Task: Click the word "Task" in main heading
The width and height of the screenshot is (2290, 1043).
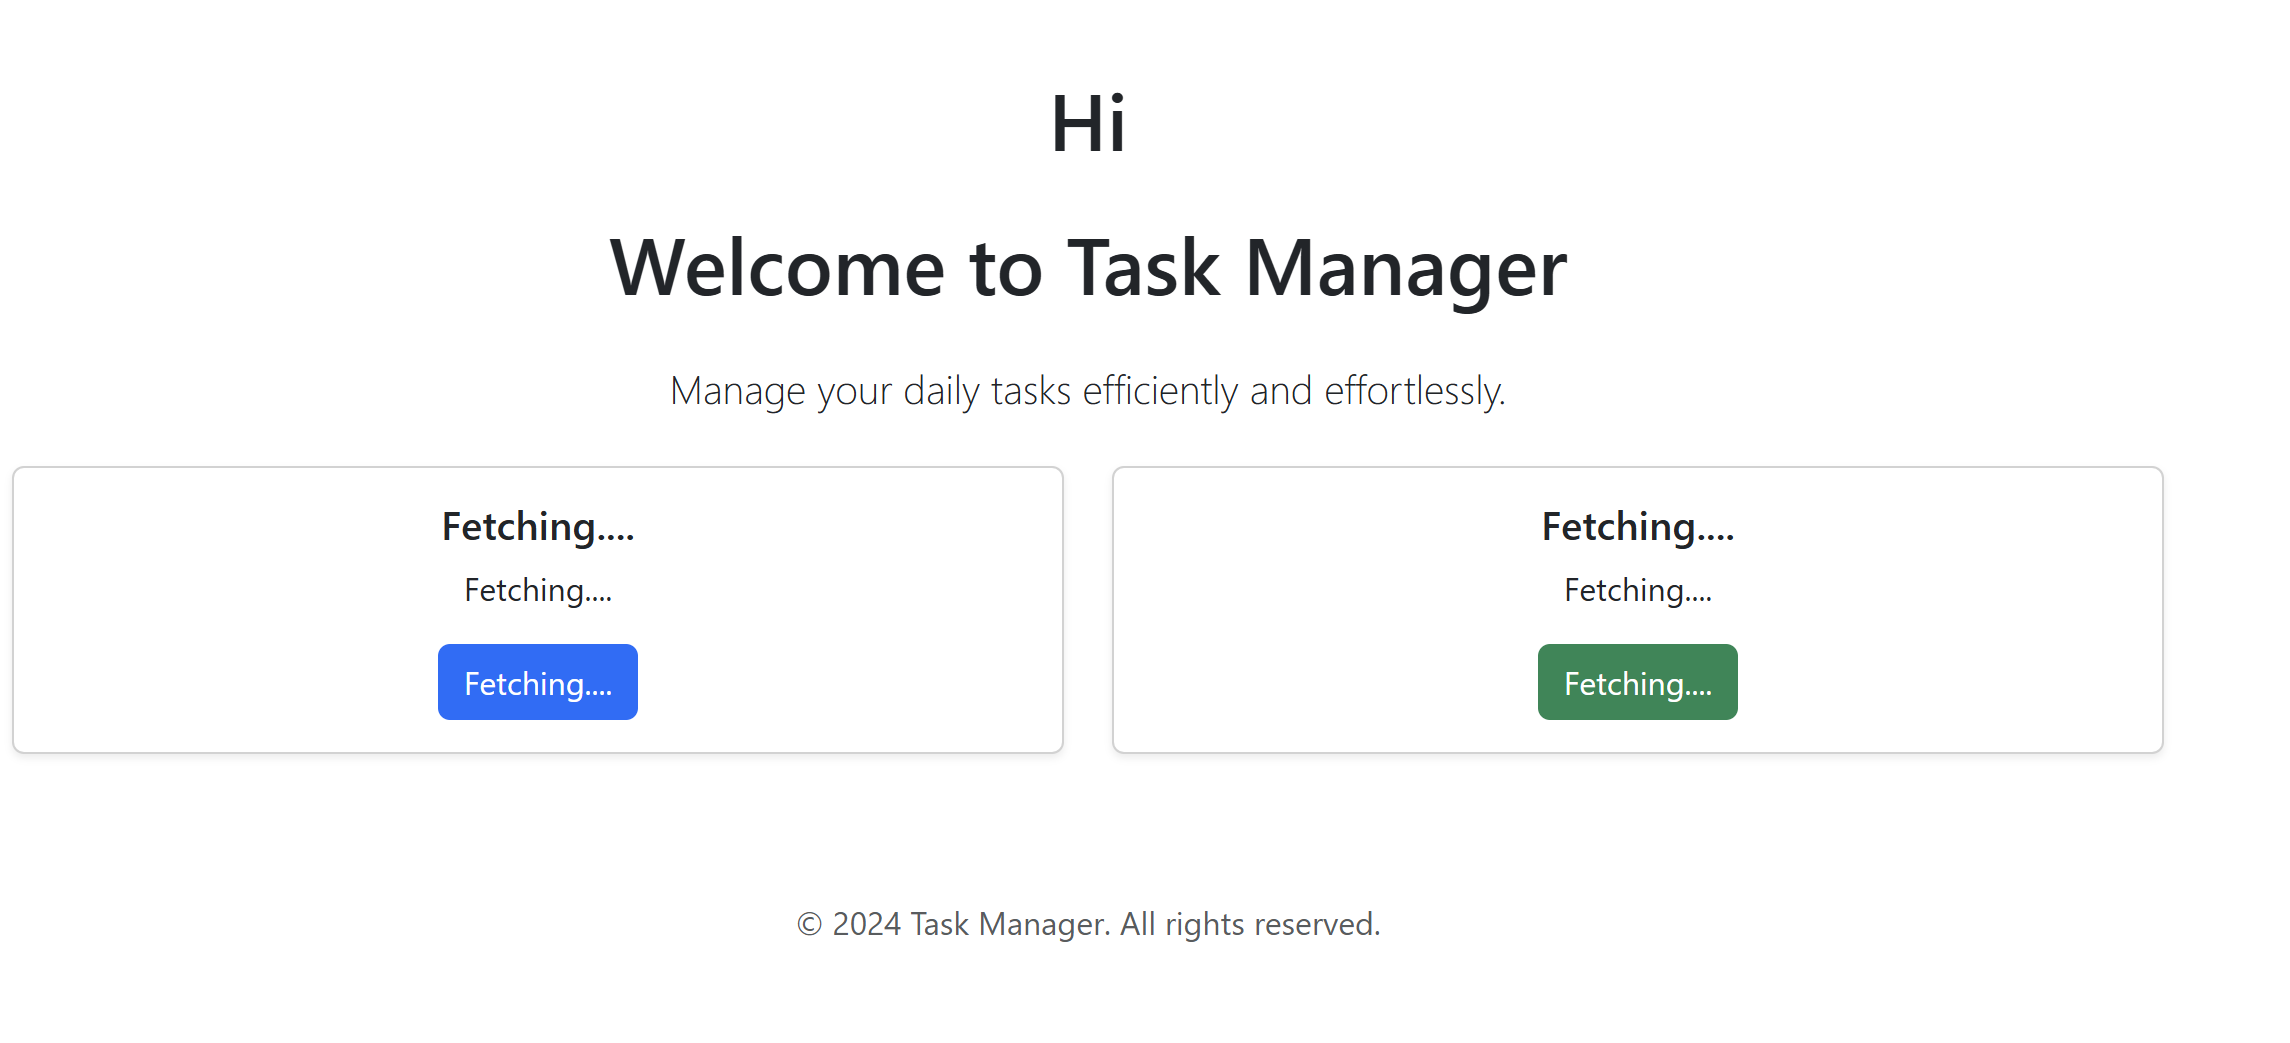Action: (1143, 268)
